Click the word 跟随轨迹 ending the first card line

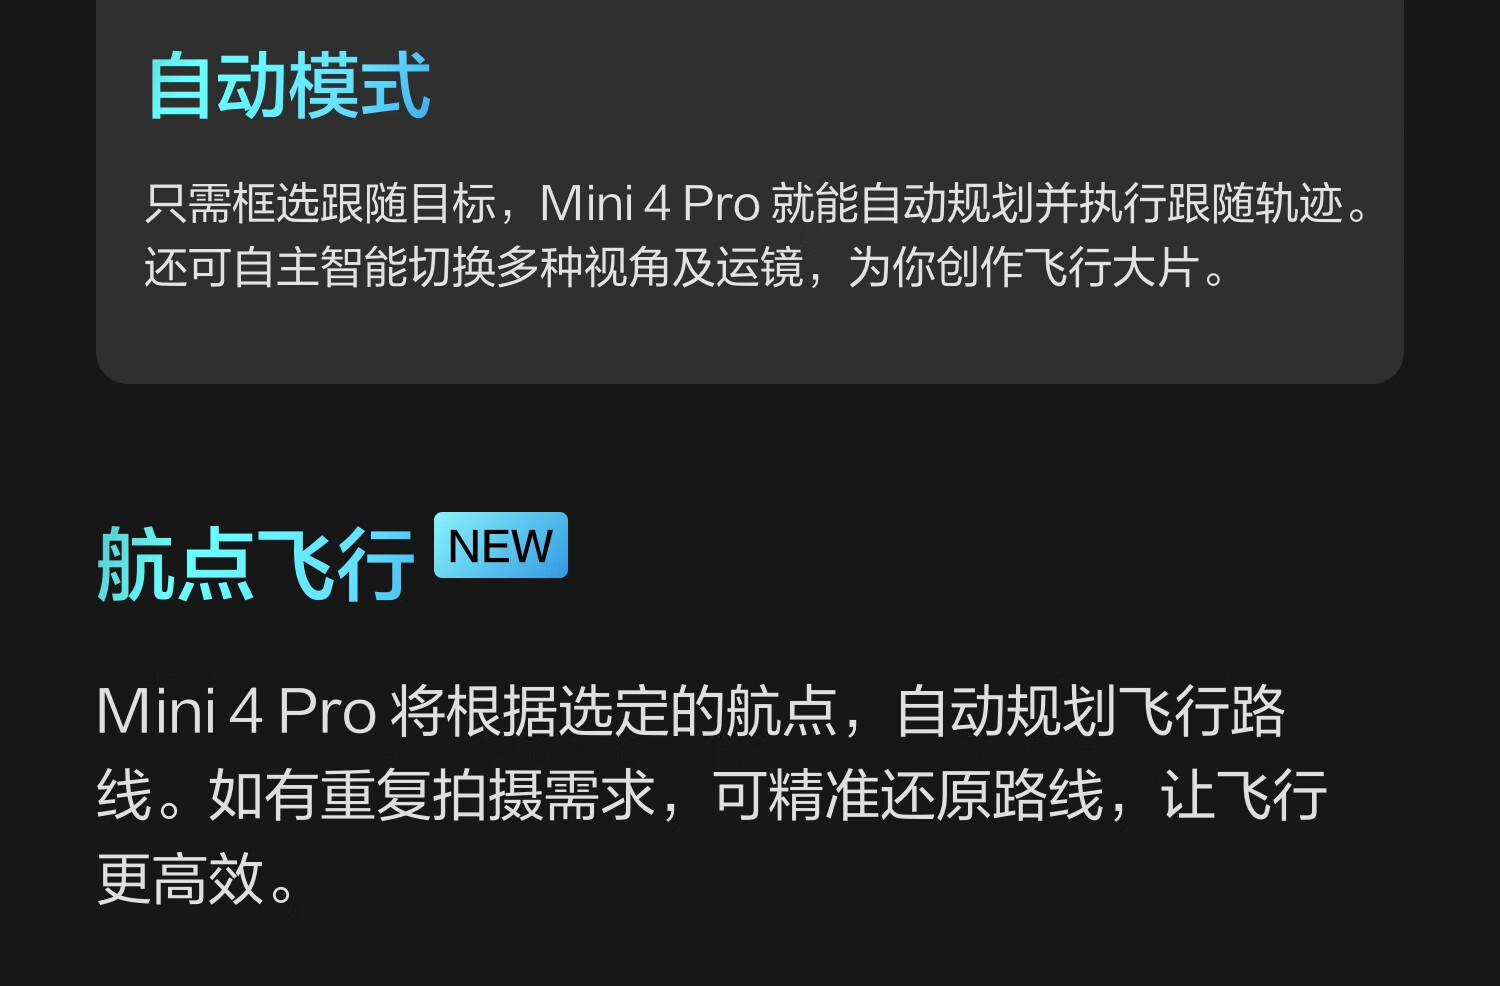(x=1256, y=204)
